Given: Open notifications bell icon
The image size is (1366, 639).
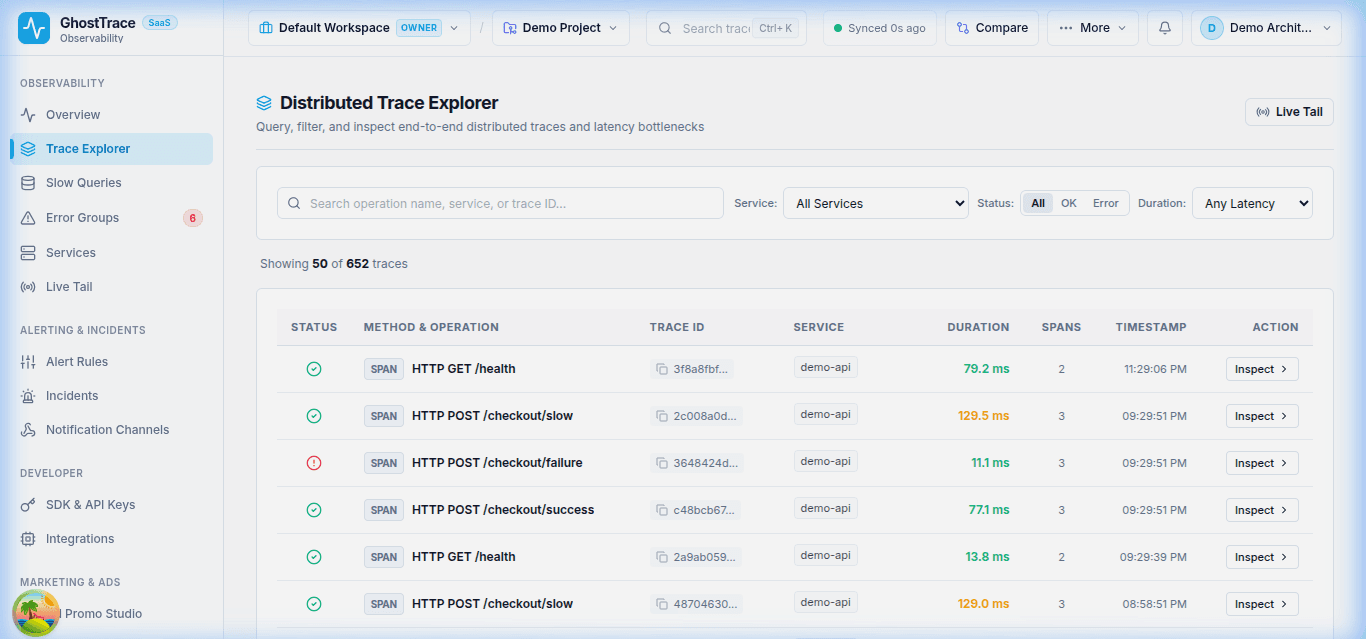Looking at the screenshot, I should click(x=1164, y=28).
